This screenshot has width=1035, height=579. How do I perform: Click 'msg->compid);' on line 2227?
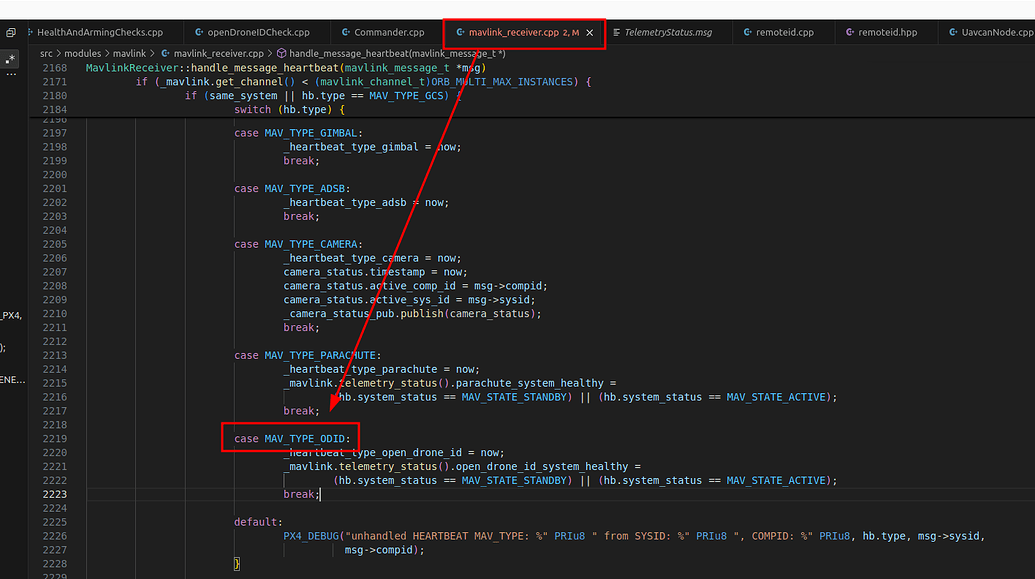pyautogui.click(x=384, y=550)
